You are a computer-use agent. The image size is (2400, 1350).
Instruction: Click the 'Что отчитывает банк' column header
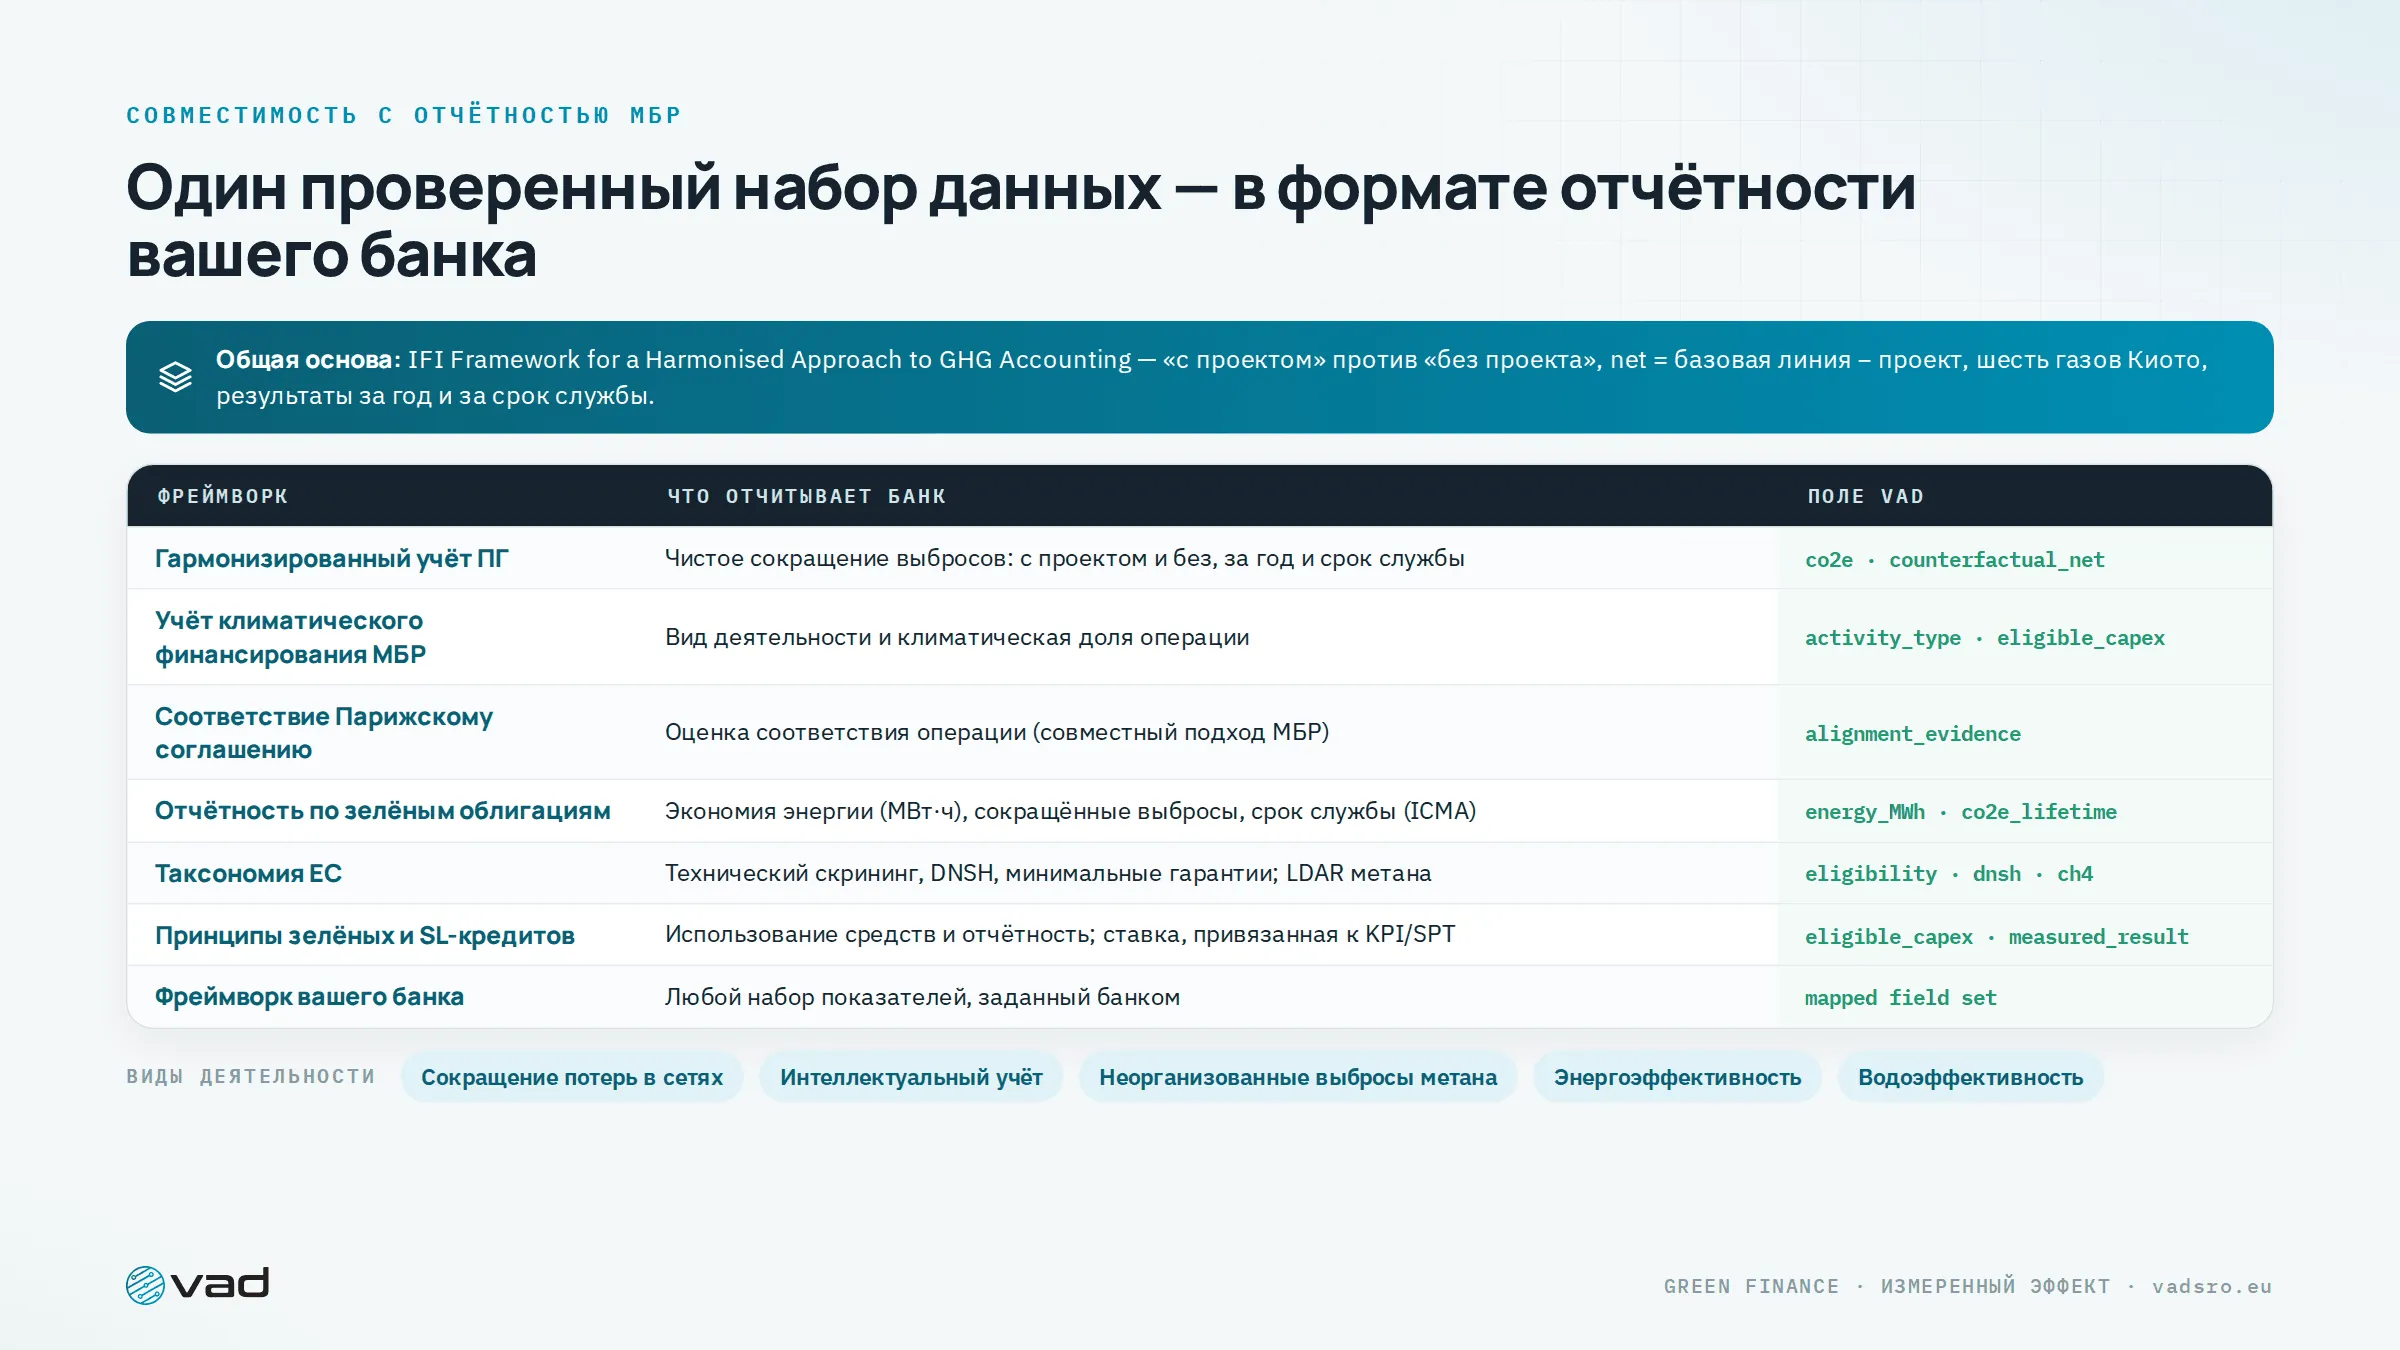(x=807, y=496)
